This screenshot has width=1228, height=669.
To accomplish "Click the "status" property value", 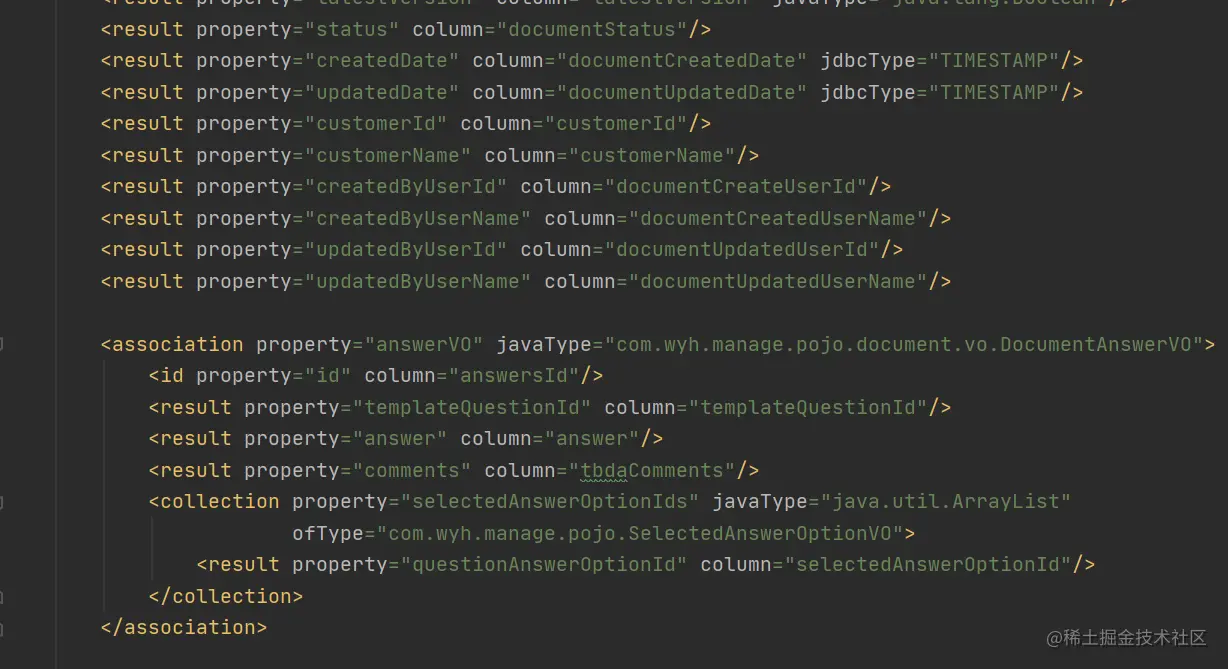I will coord(352,29).
